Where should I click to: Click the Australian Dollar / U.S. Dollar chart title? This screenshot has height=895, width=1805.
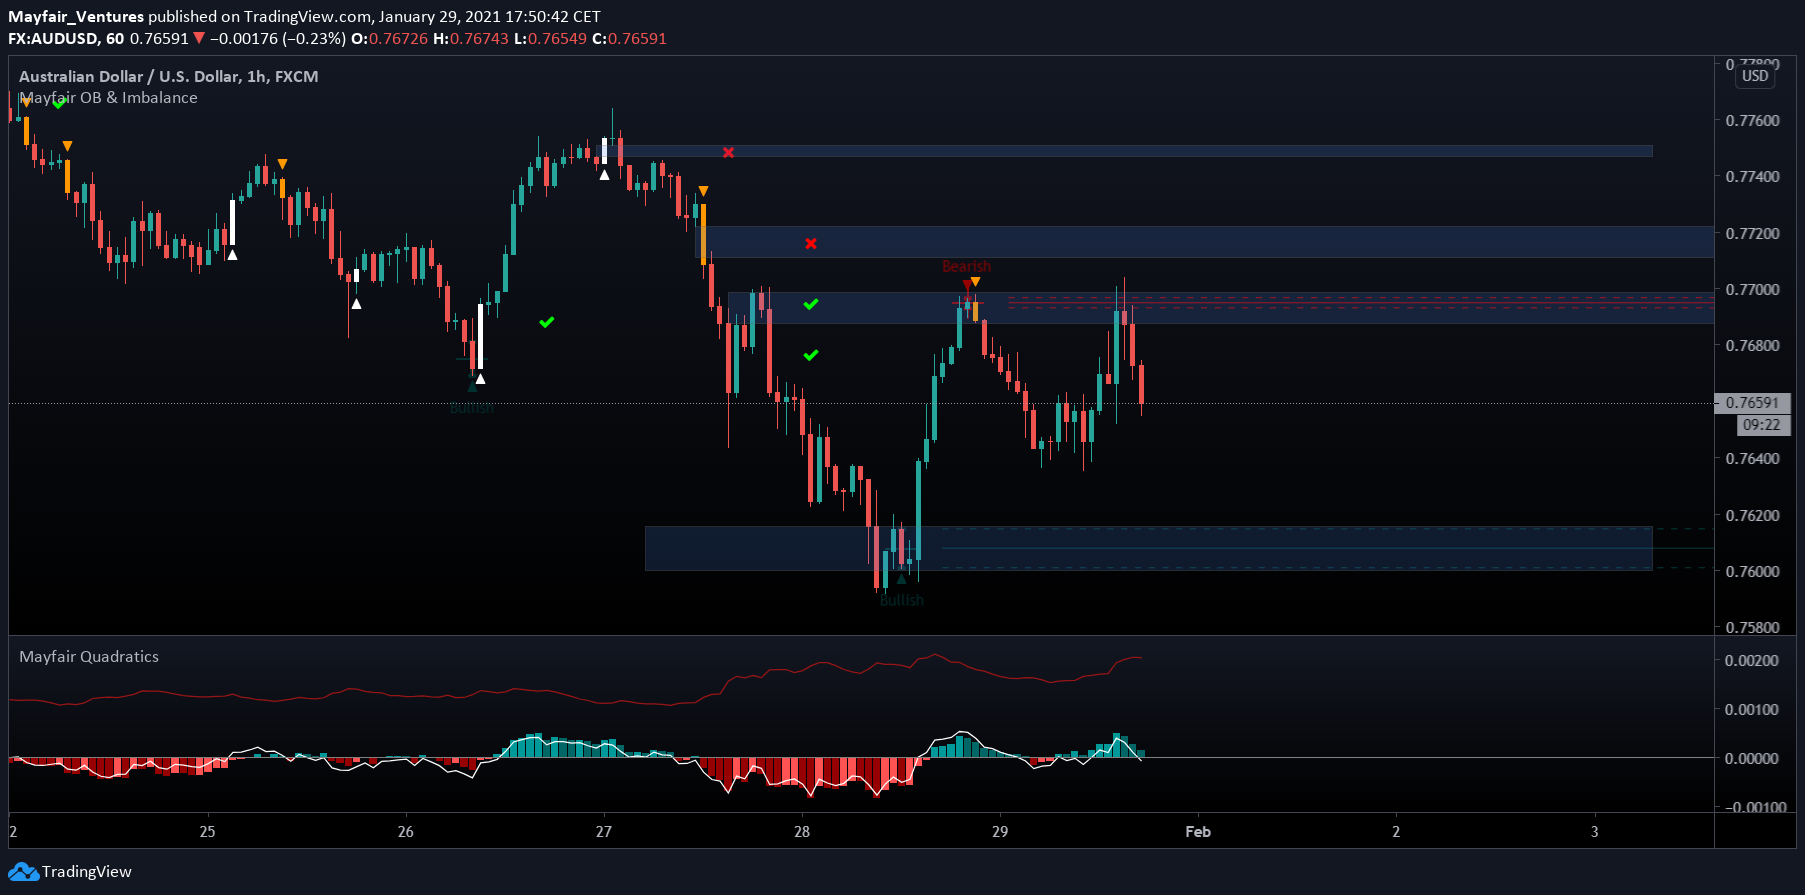coord(169,77)
